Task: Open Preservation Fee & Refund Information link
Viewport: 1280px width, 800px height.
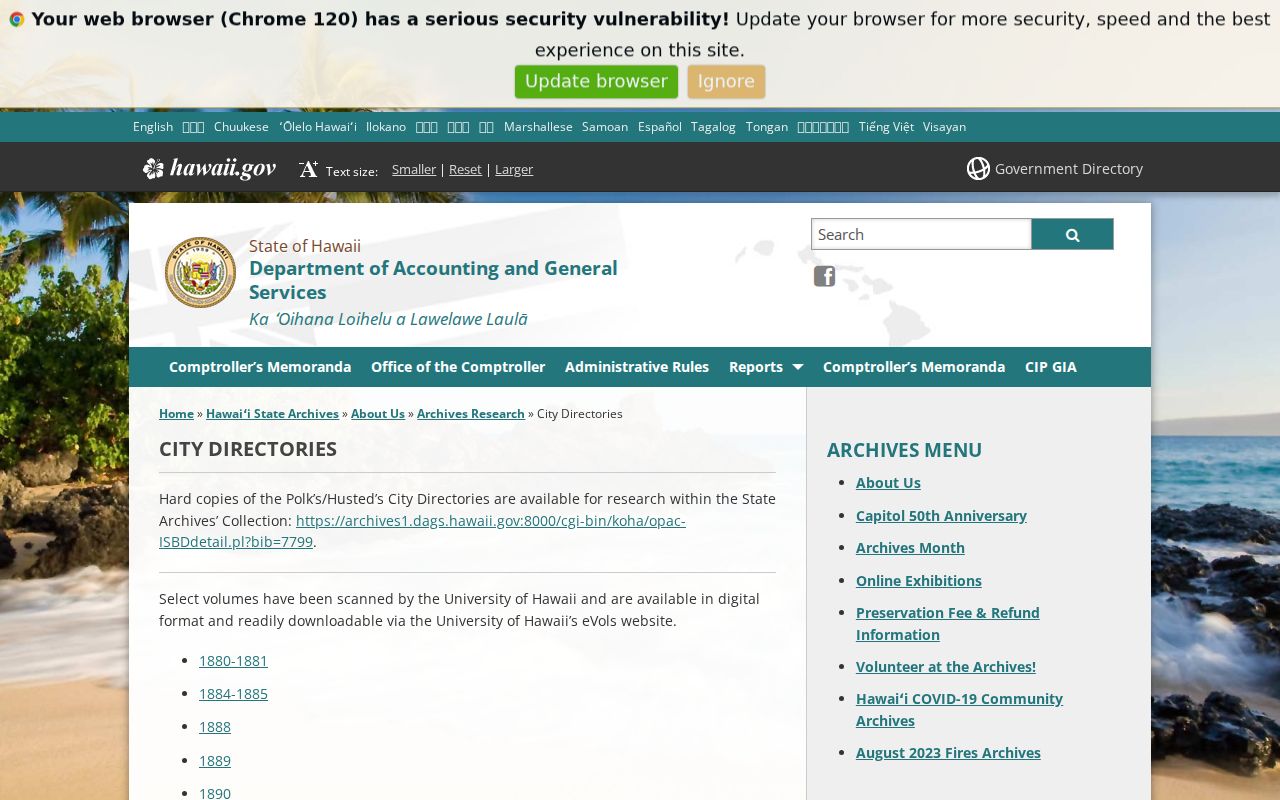Action: pyautogui.click(x=948, y=623)
